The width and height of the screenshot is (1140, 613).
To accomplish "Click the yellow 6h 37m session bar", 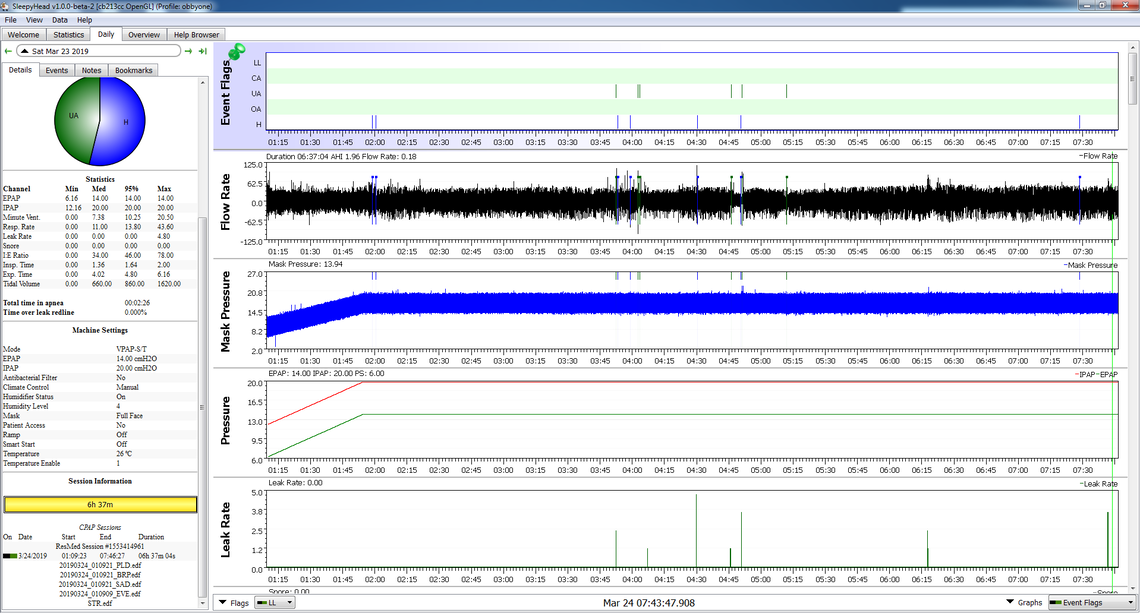I will 100,505.
